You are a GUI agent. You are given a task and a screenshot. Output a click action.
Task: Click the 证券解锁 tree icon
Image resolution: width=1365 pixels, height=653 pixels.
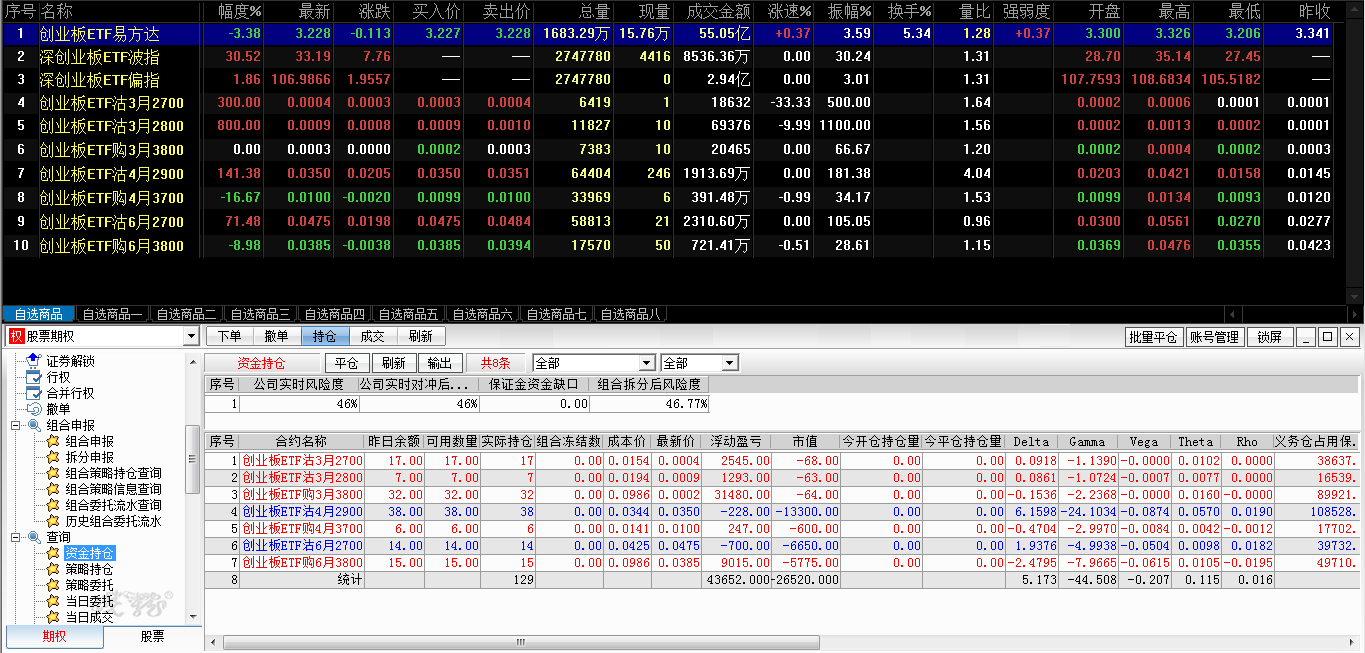34,361
